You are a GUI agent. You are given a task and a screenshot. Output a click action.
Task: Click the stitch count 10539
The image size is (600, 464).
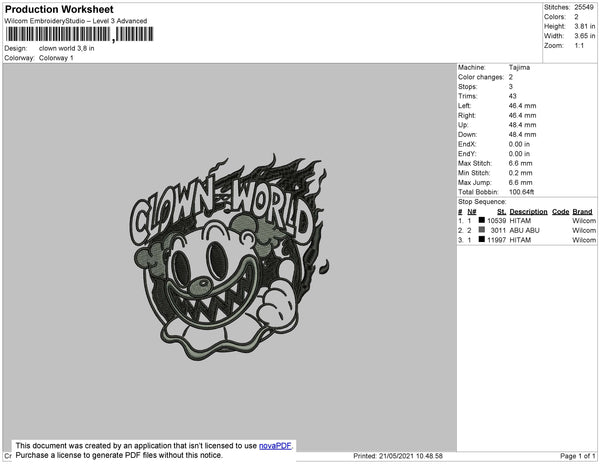pyautogui.click(x=496, y=221)
